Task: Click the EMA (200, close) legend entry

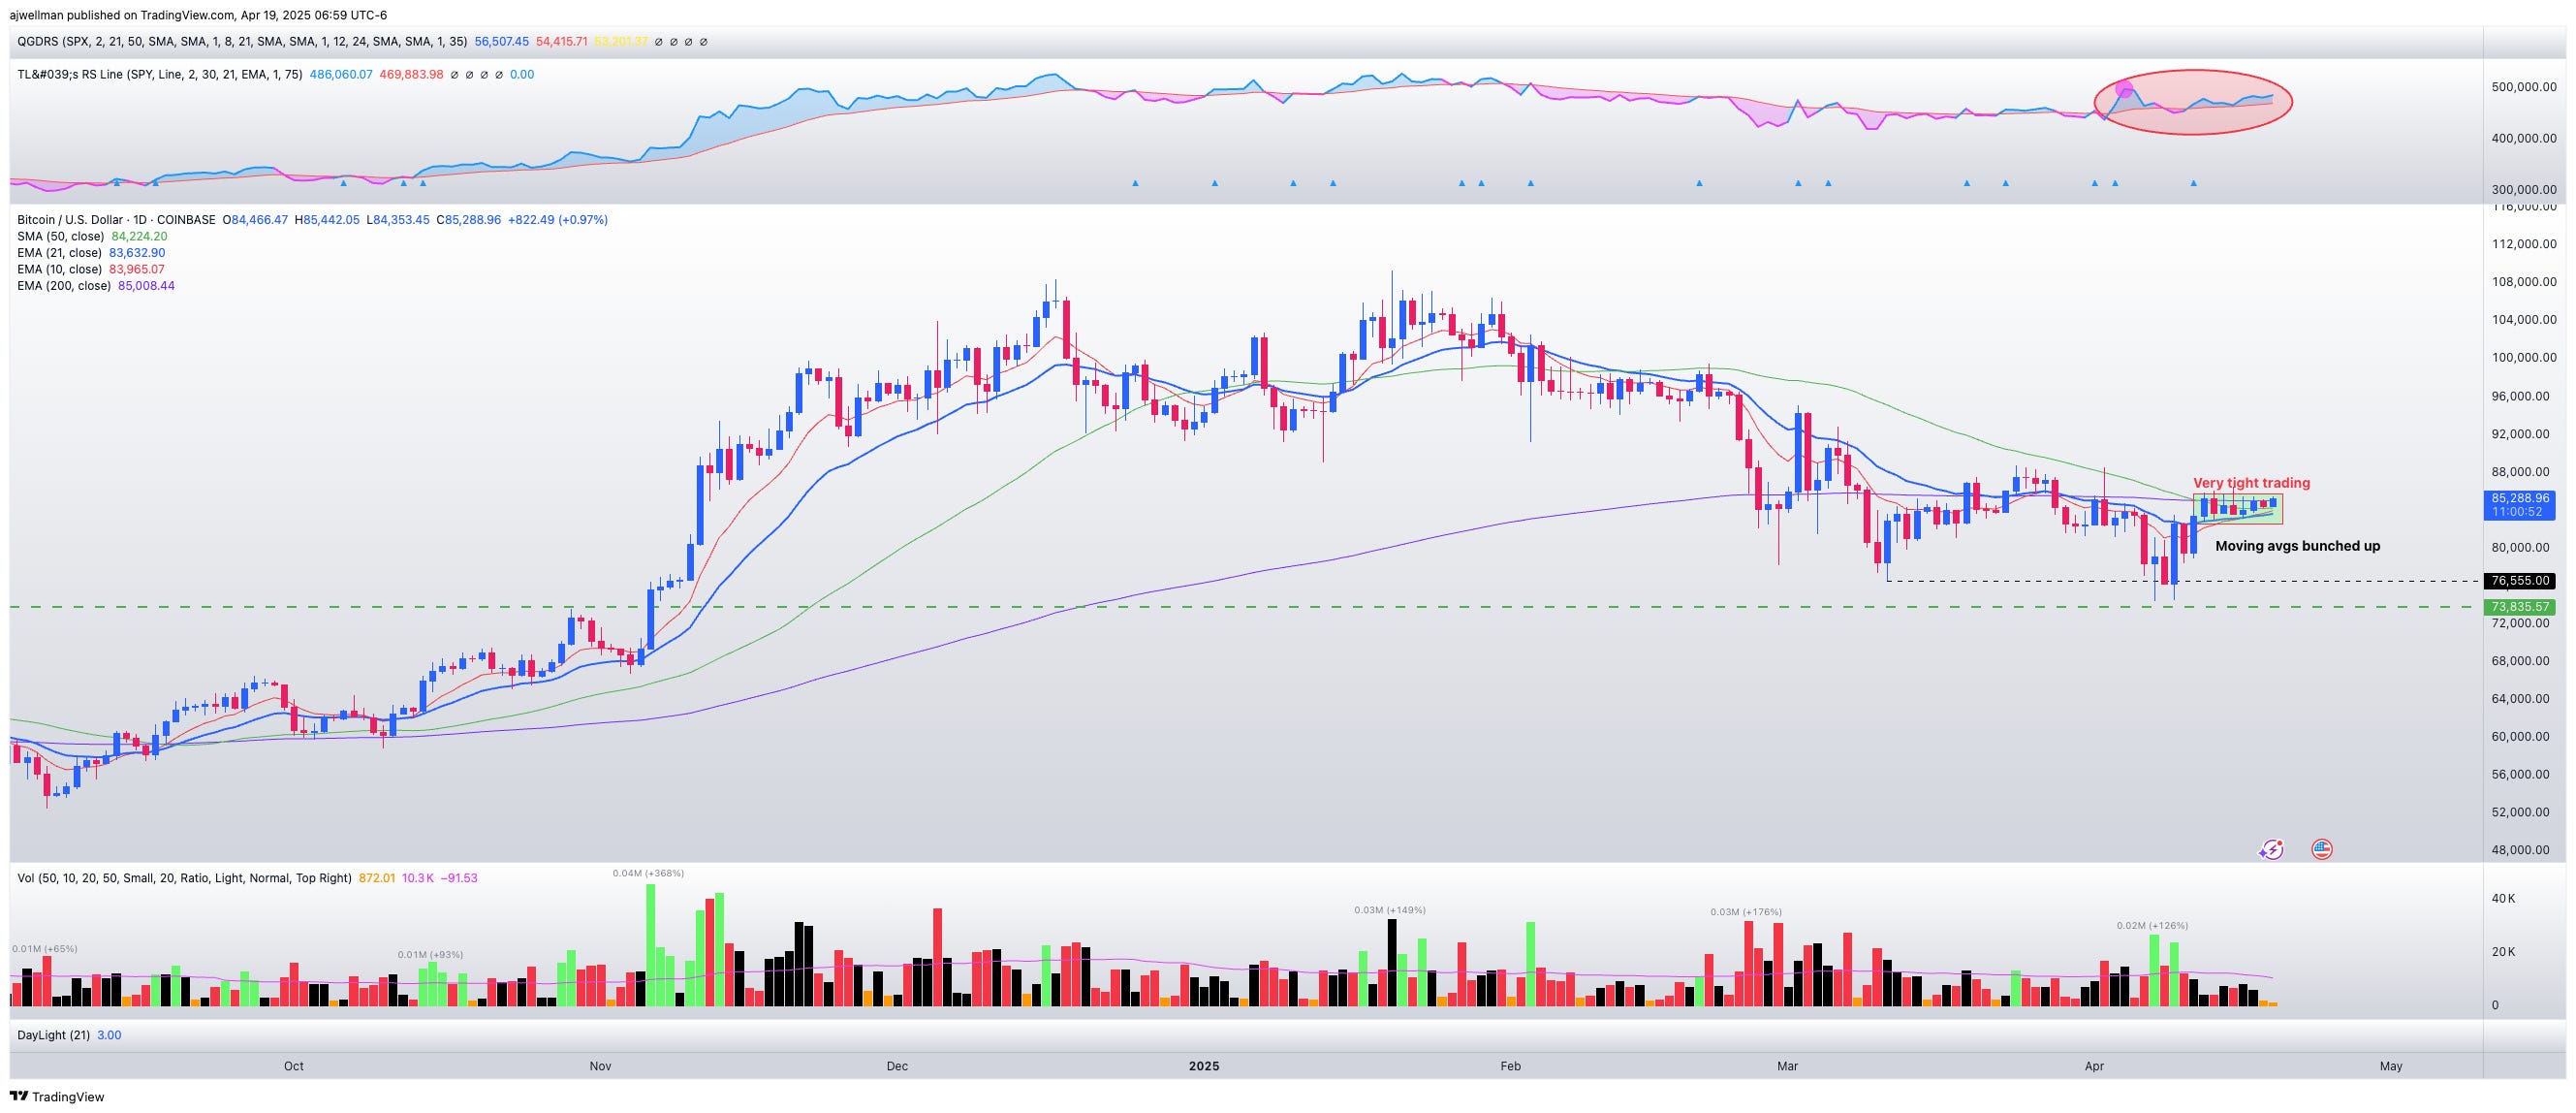Action: (x=63, y=286)
